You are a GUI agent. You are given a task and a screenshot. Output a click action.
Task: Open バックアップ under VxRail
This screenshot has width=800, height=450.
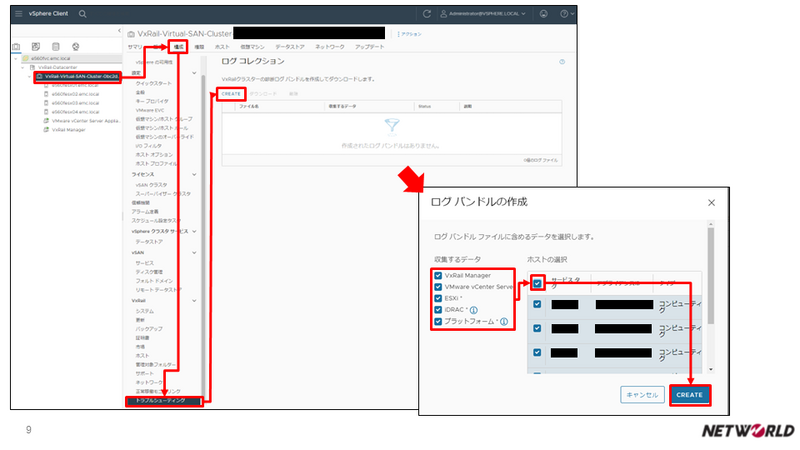click(149, 329)
